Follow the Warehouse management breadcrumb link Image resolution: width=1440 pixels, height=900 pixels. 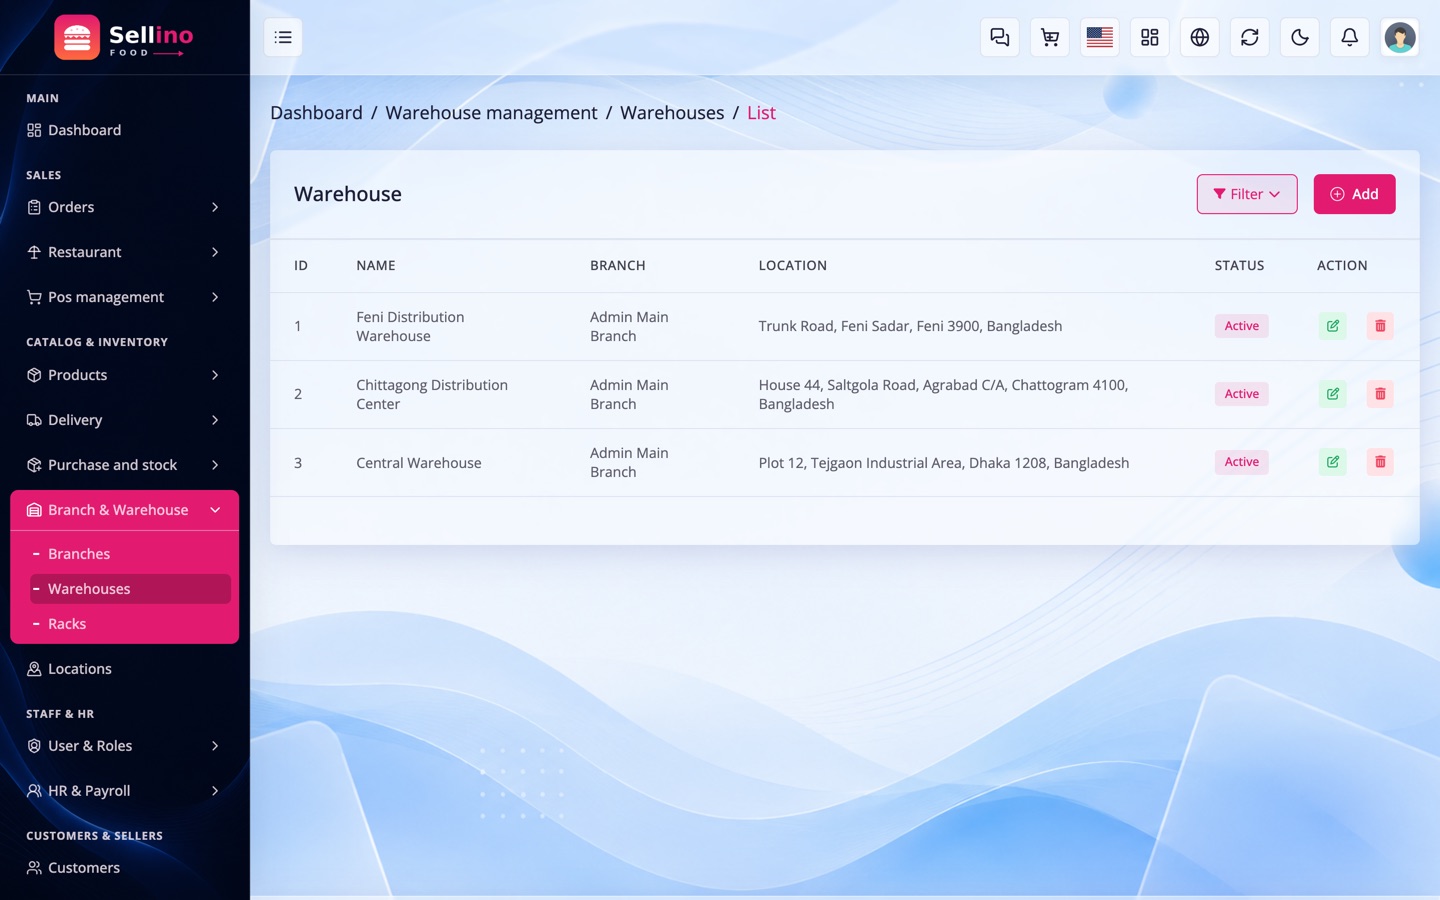click(x=491, y=113)
